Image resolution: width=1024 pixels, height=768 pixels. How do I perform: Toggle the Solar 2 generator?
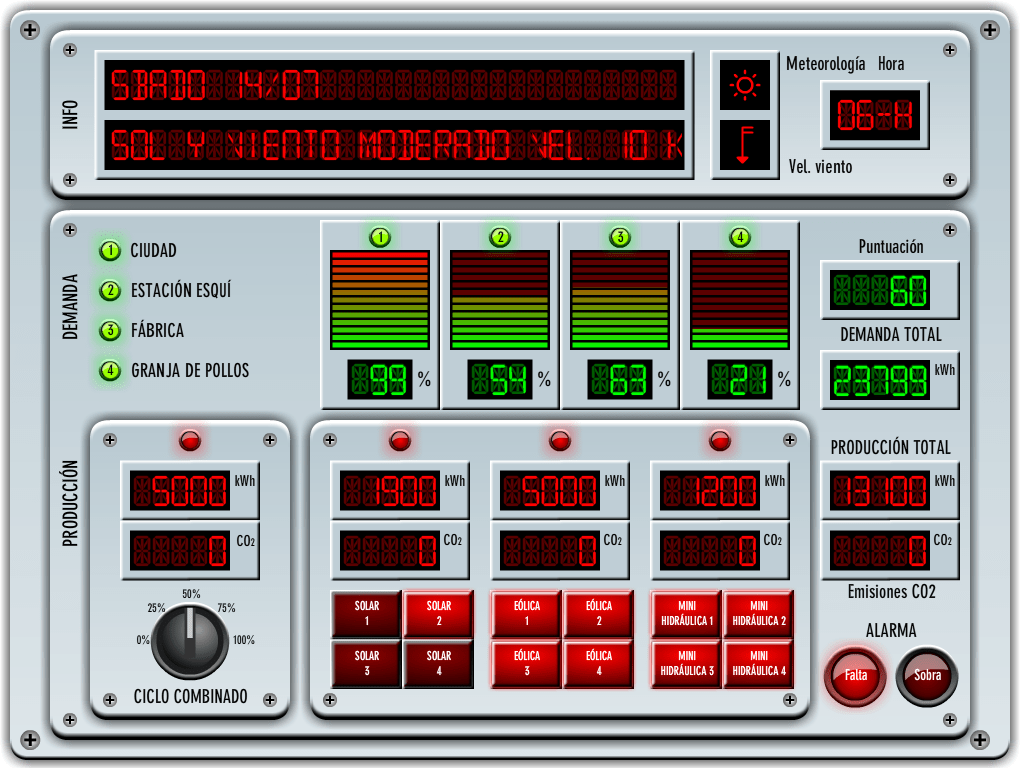(x=438, y=613)
